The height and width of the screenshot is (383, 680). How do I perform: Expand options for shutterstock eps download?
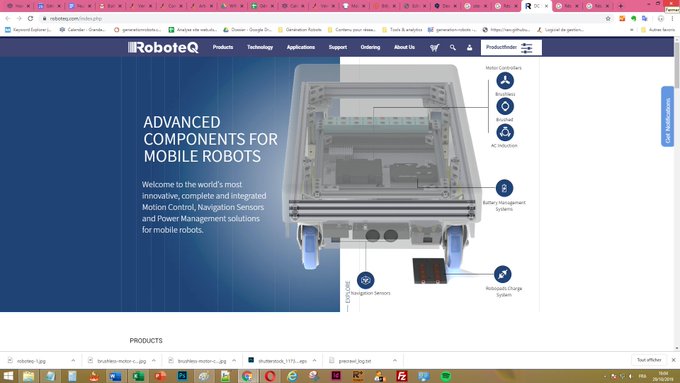coord(314,360)
